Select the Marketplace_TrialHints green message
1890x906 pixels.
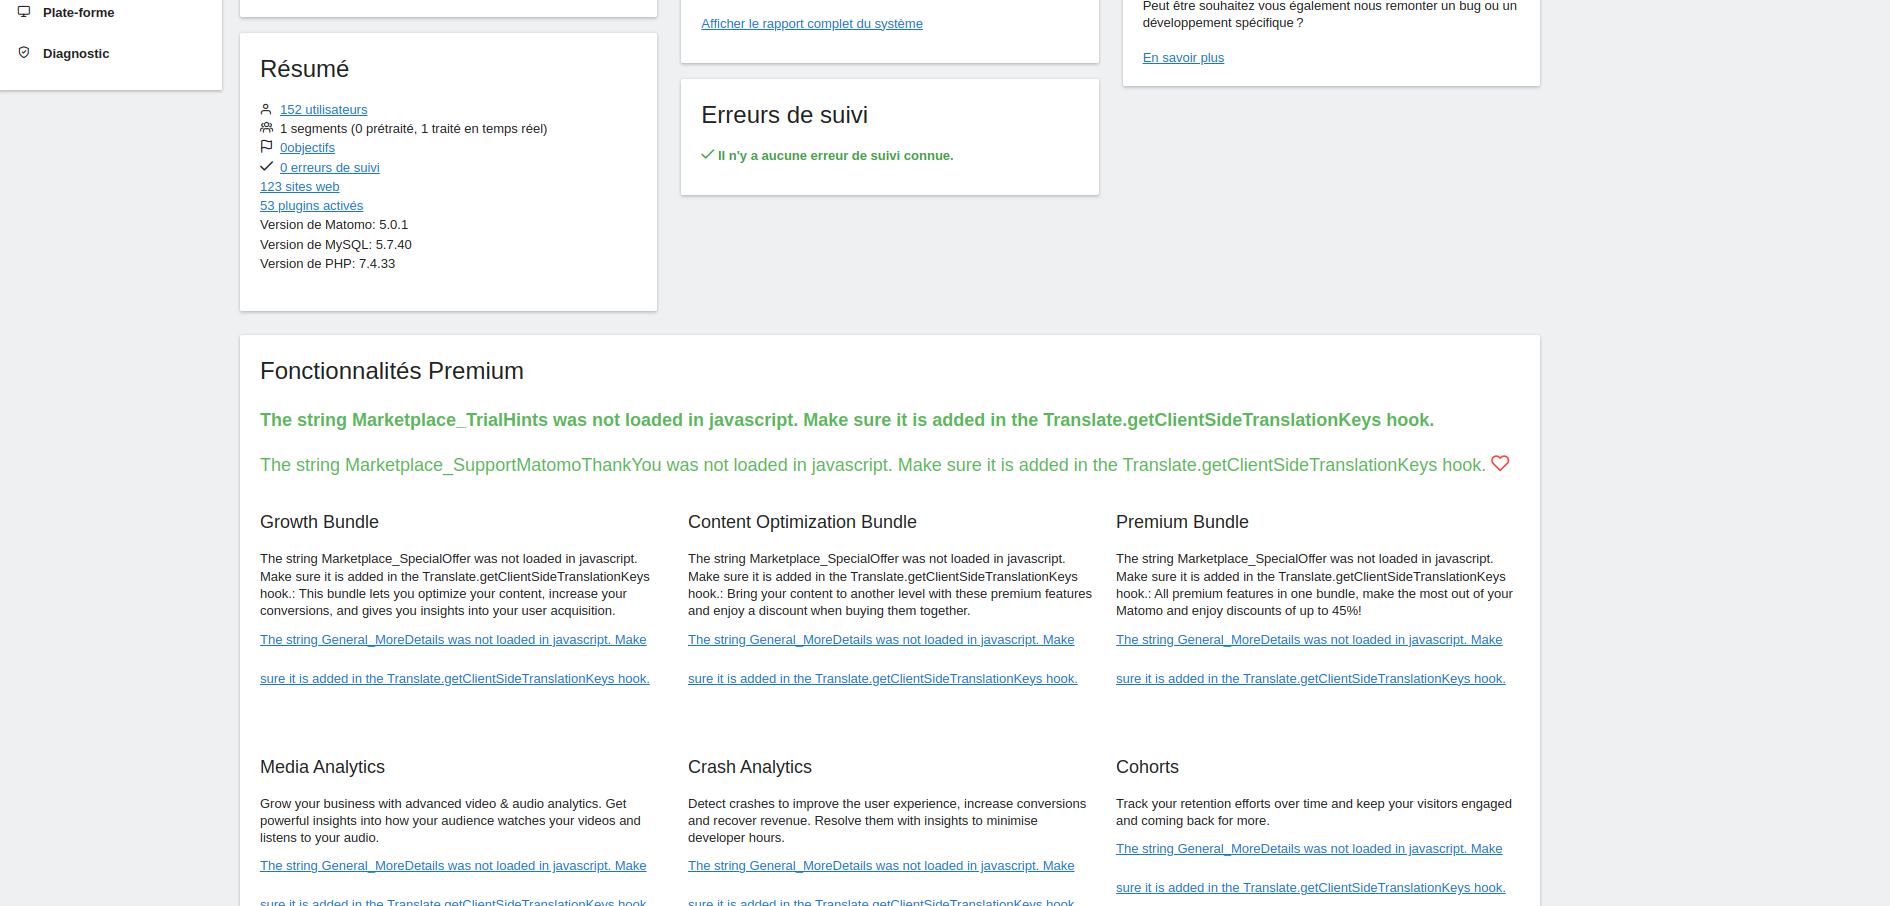point(847,420)
